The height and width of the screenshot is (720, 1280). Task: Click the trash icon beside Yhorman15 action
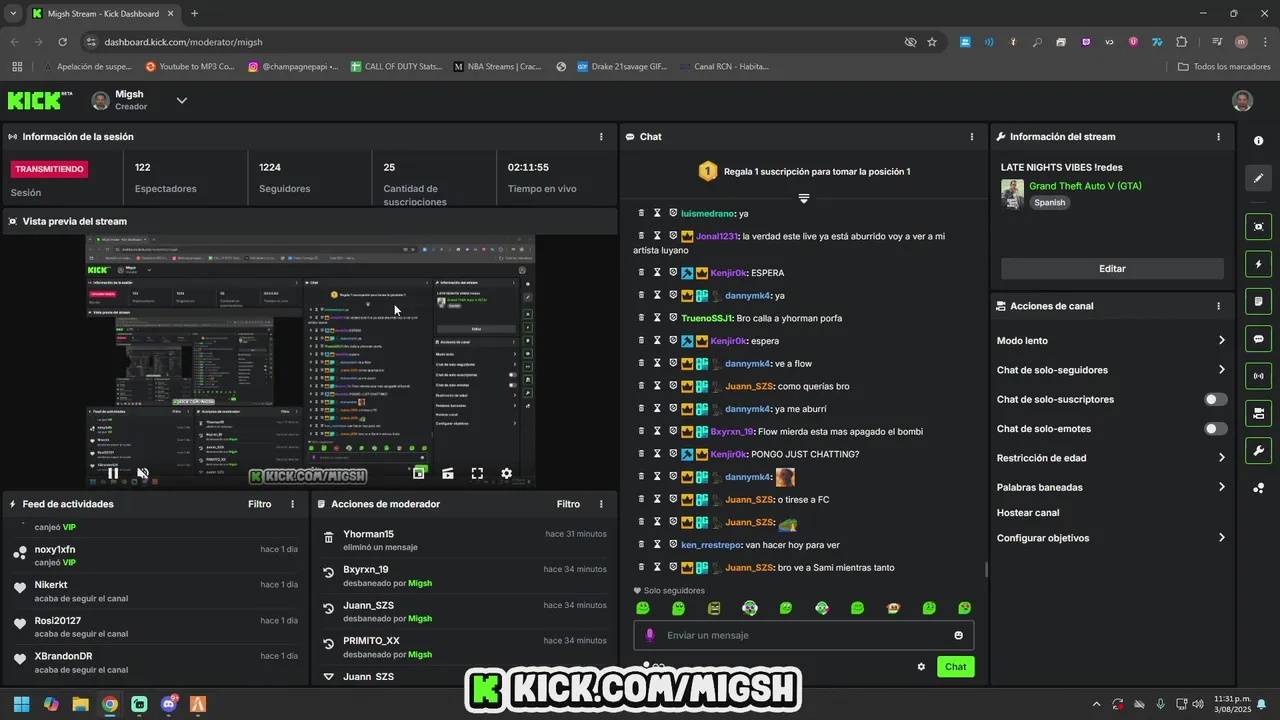pyautogui.click(x=328, y=539)
